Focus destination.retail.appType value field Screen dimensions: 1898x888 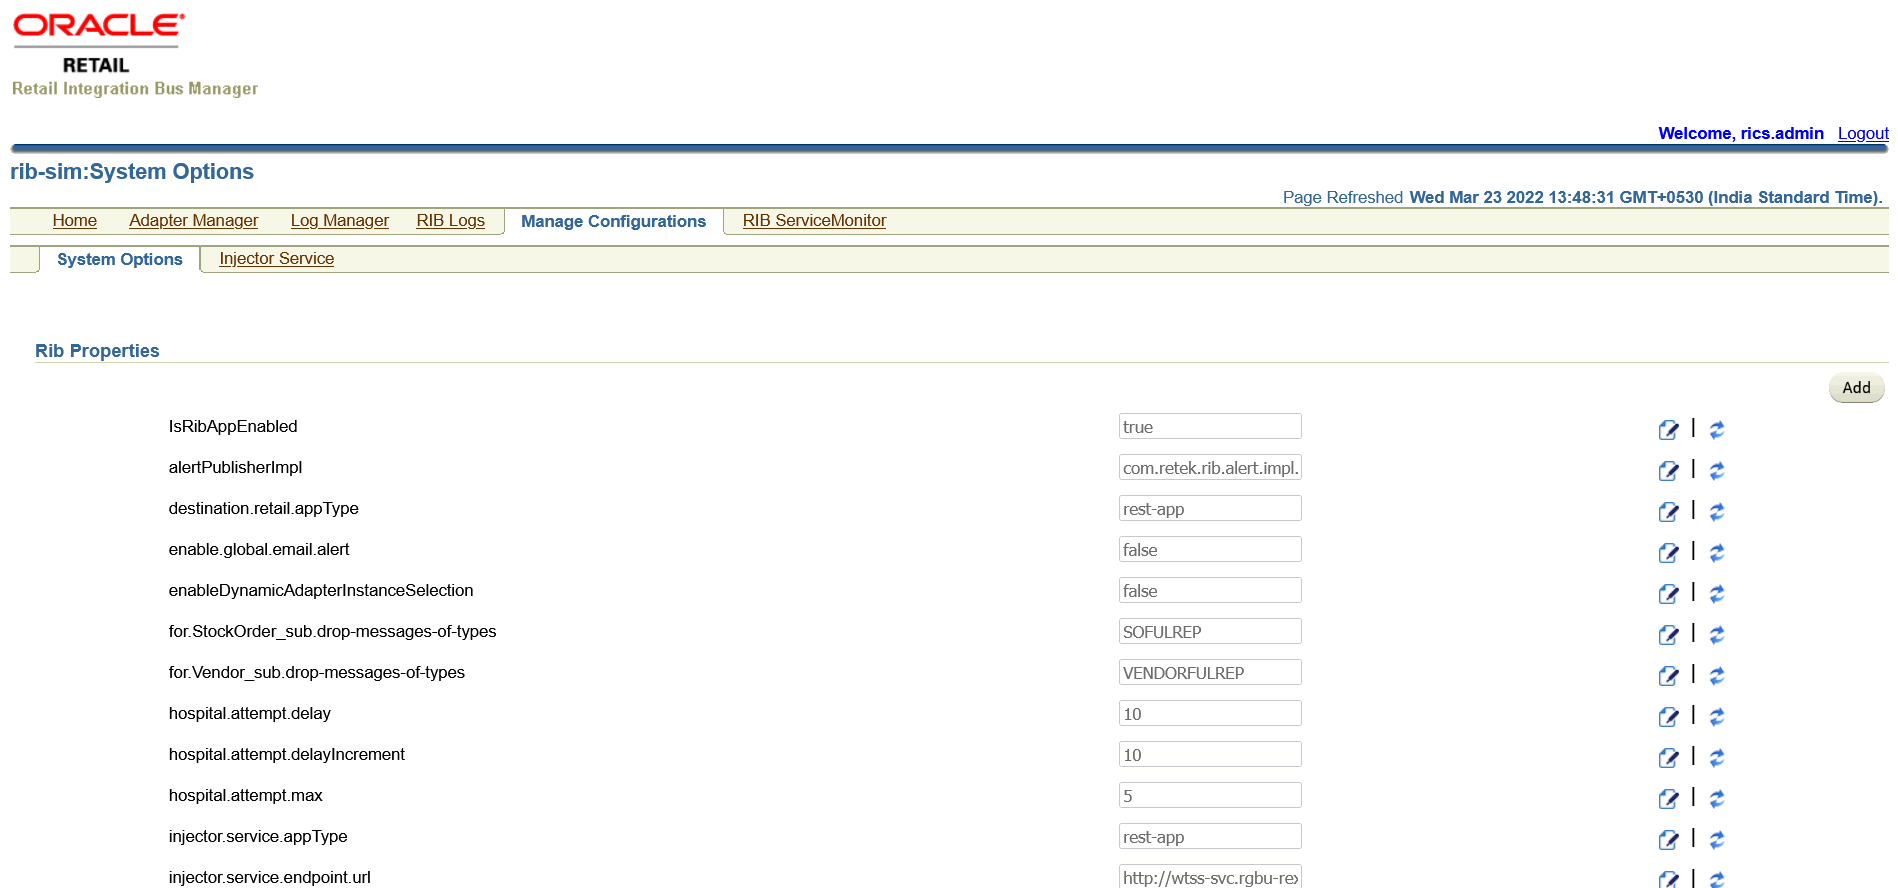1210,509
